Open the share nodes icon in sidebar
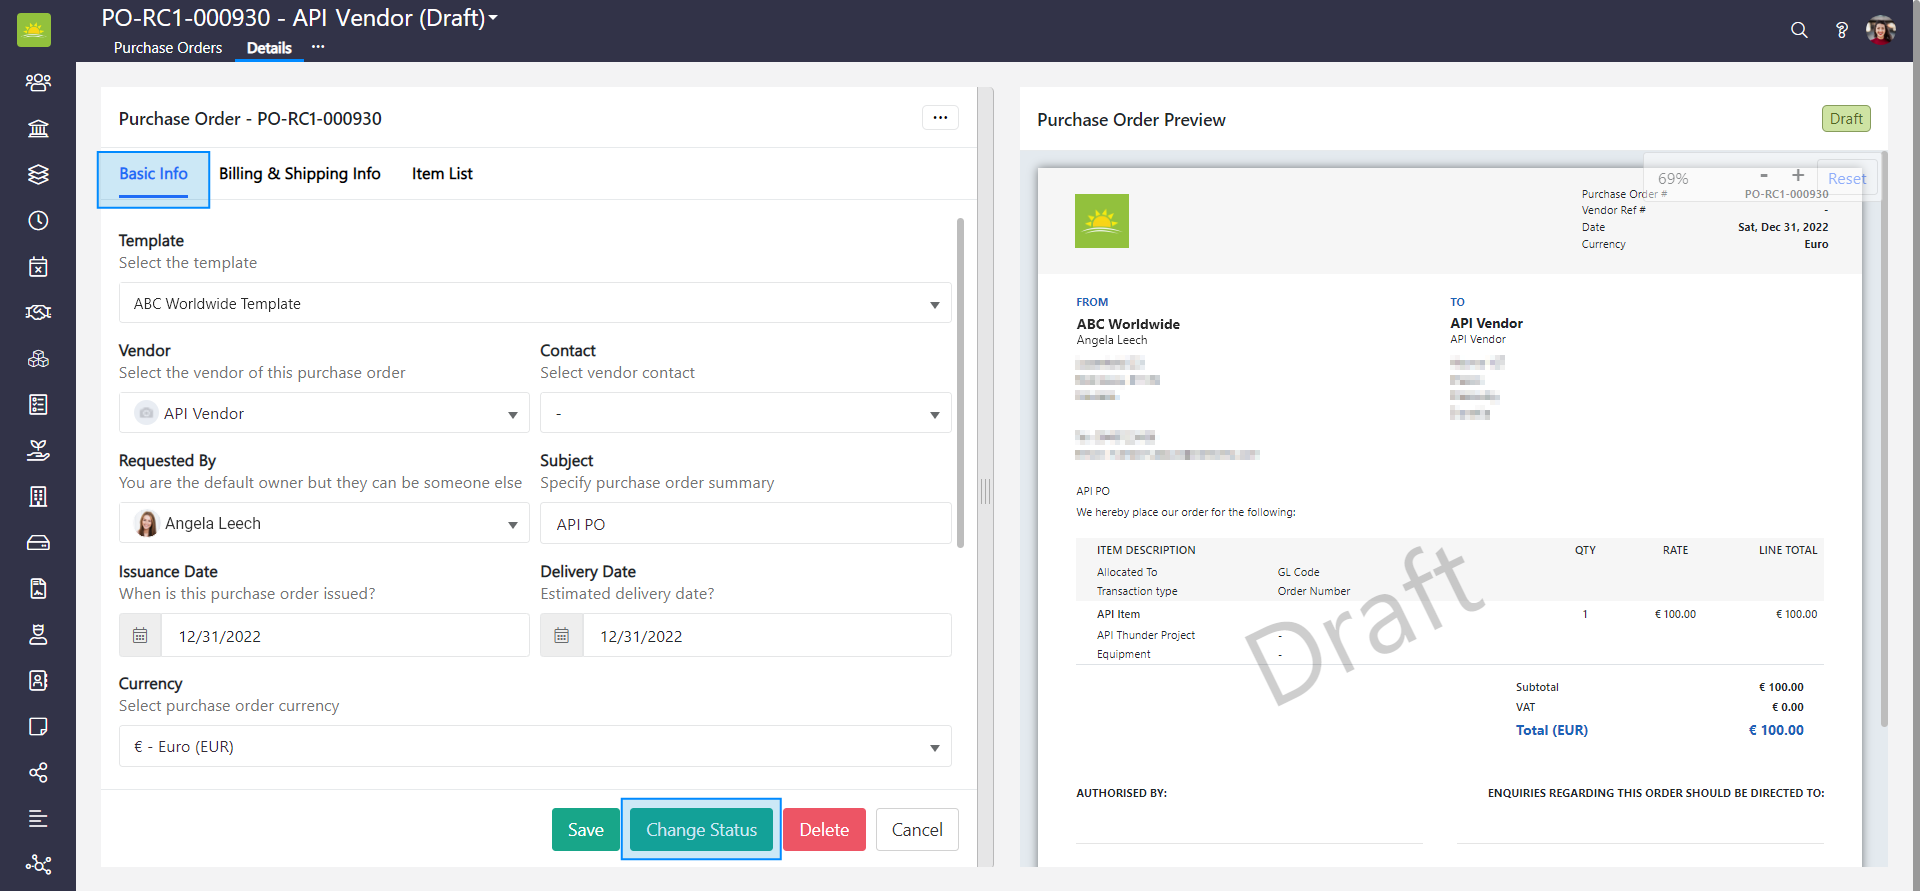 point(38,772)
